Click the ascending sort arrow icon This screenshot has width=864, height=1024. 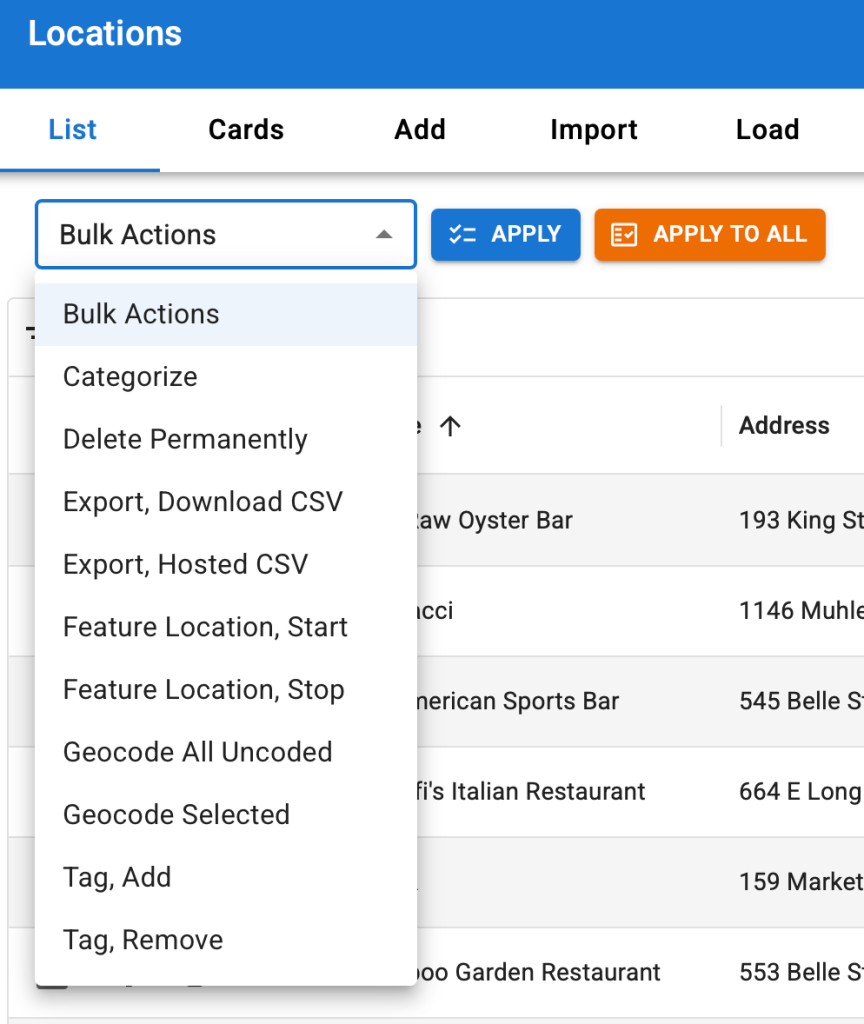(x=450, y=426)
